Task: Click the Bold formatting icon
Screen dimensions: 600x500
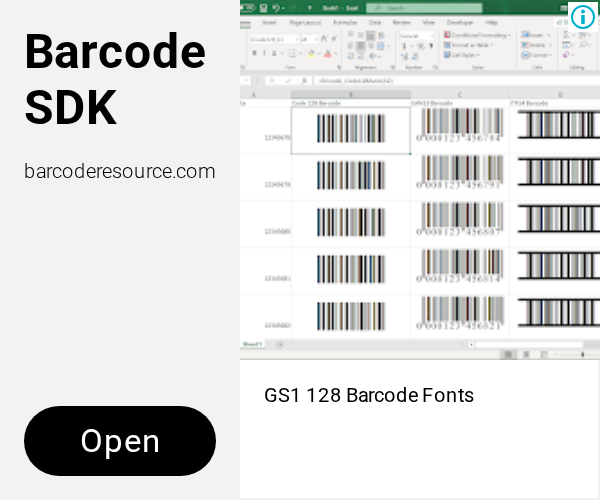Action: click(x=254, y=53)
